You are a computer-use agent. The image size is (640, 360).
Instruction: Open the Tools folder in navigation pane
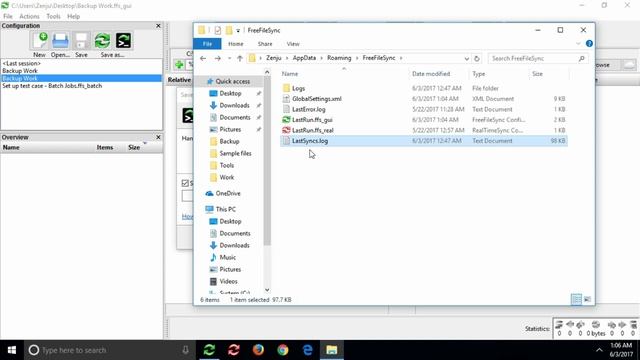[227, 165]
